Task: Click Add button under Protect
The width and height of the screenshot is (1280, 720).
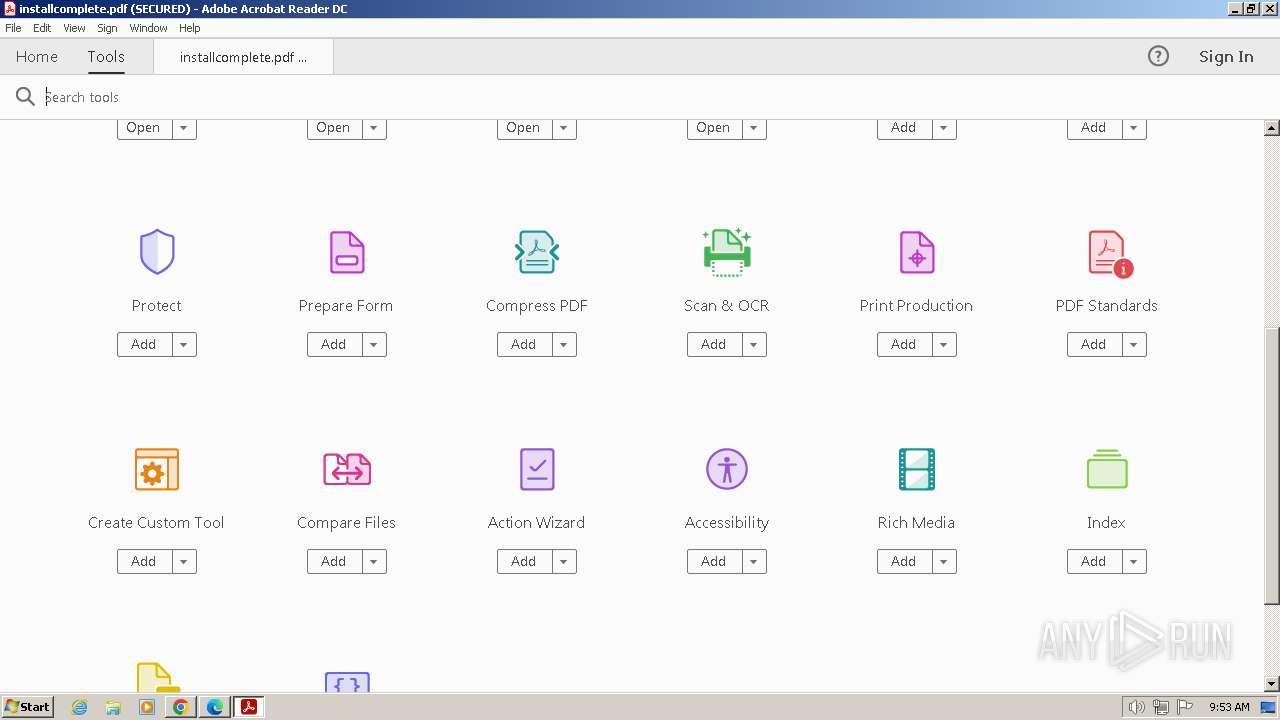Action: tap(144, 344)
